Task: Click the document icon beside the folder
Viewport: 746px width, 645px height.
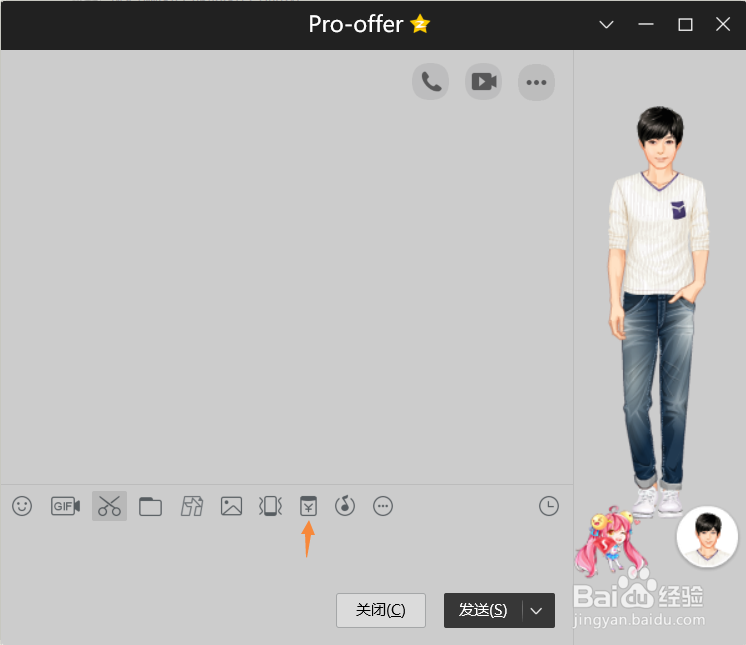Action: click(x=192, y=506)
